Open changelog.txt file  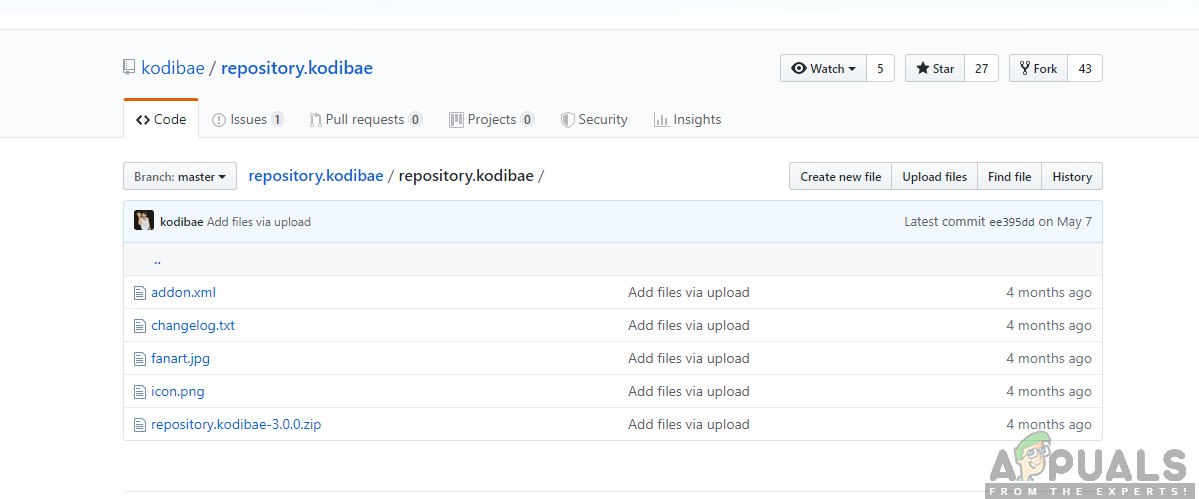coord(193,326)
